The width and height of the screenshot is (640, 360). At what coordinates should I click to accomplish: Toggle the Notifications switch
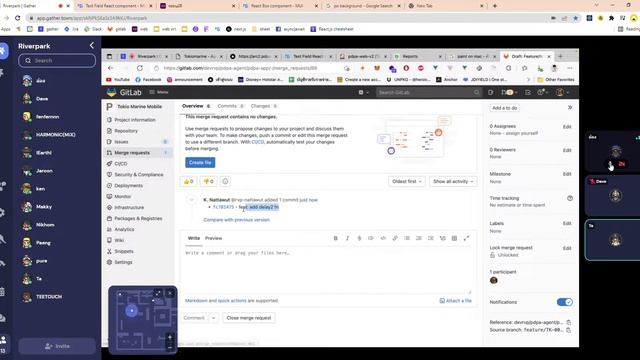click(564, 302)
